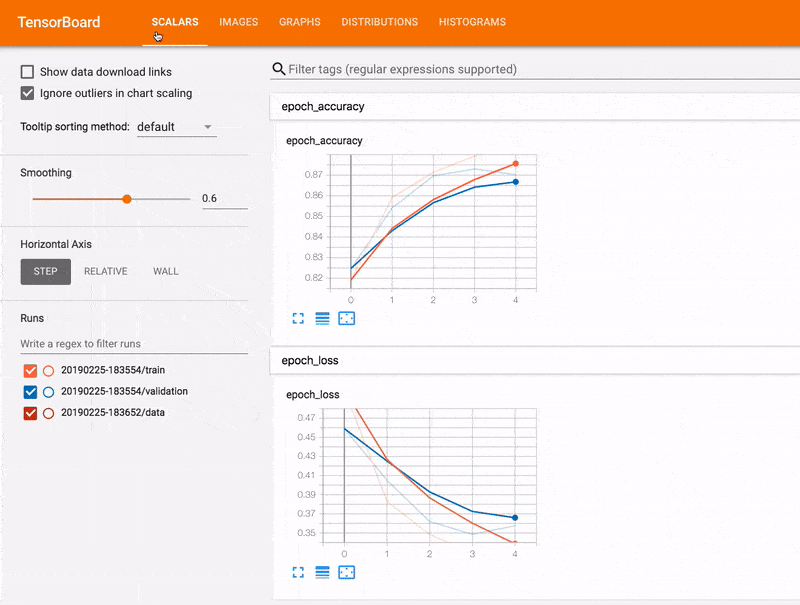Click the WALL horizontal axis button
The image size is (800, 605).
pyautogui.click(x=165, y=271)
